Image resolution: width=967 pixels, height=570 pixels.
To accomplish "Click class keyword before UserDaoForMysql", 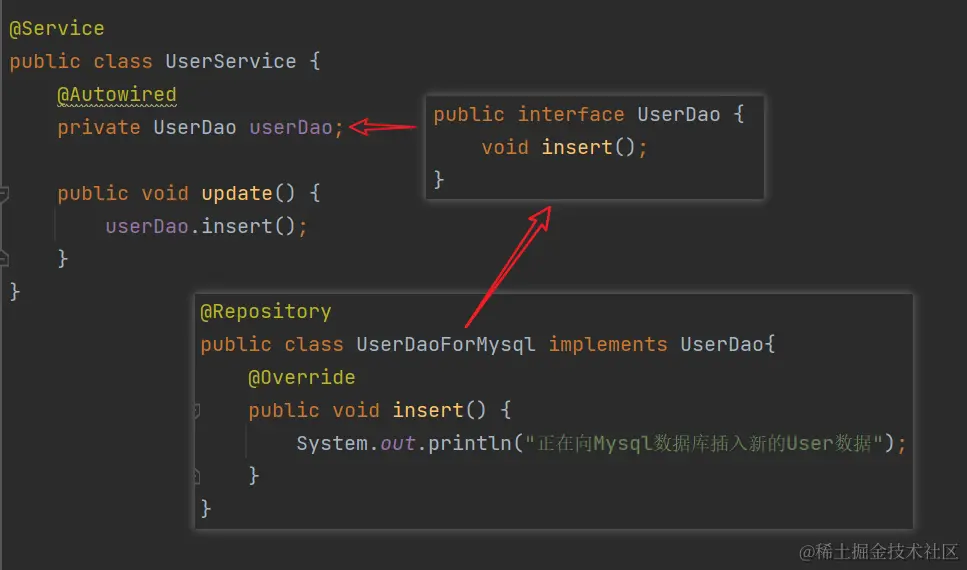I will pos(314,344).
